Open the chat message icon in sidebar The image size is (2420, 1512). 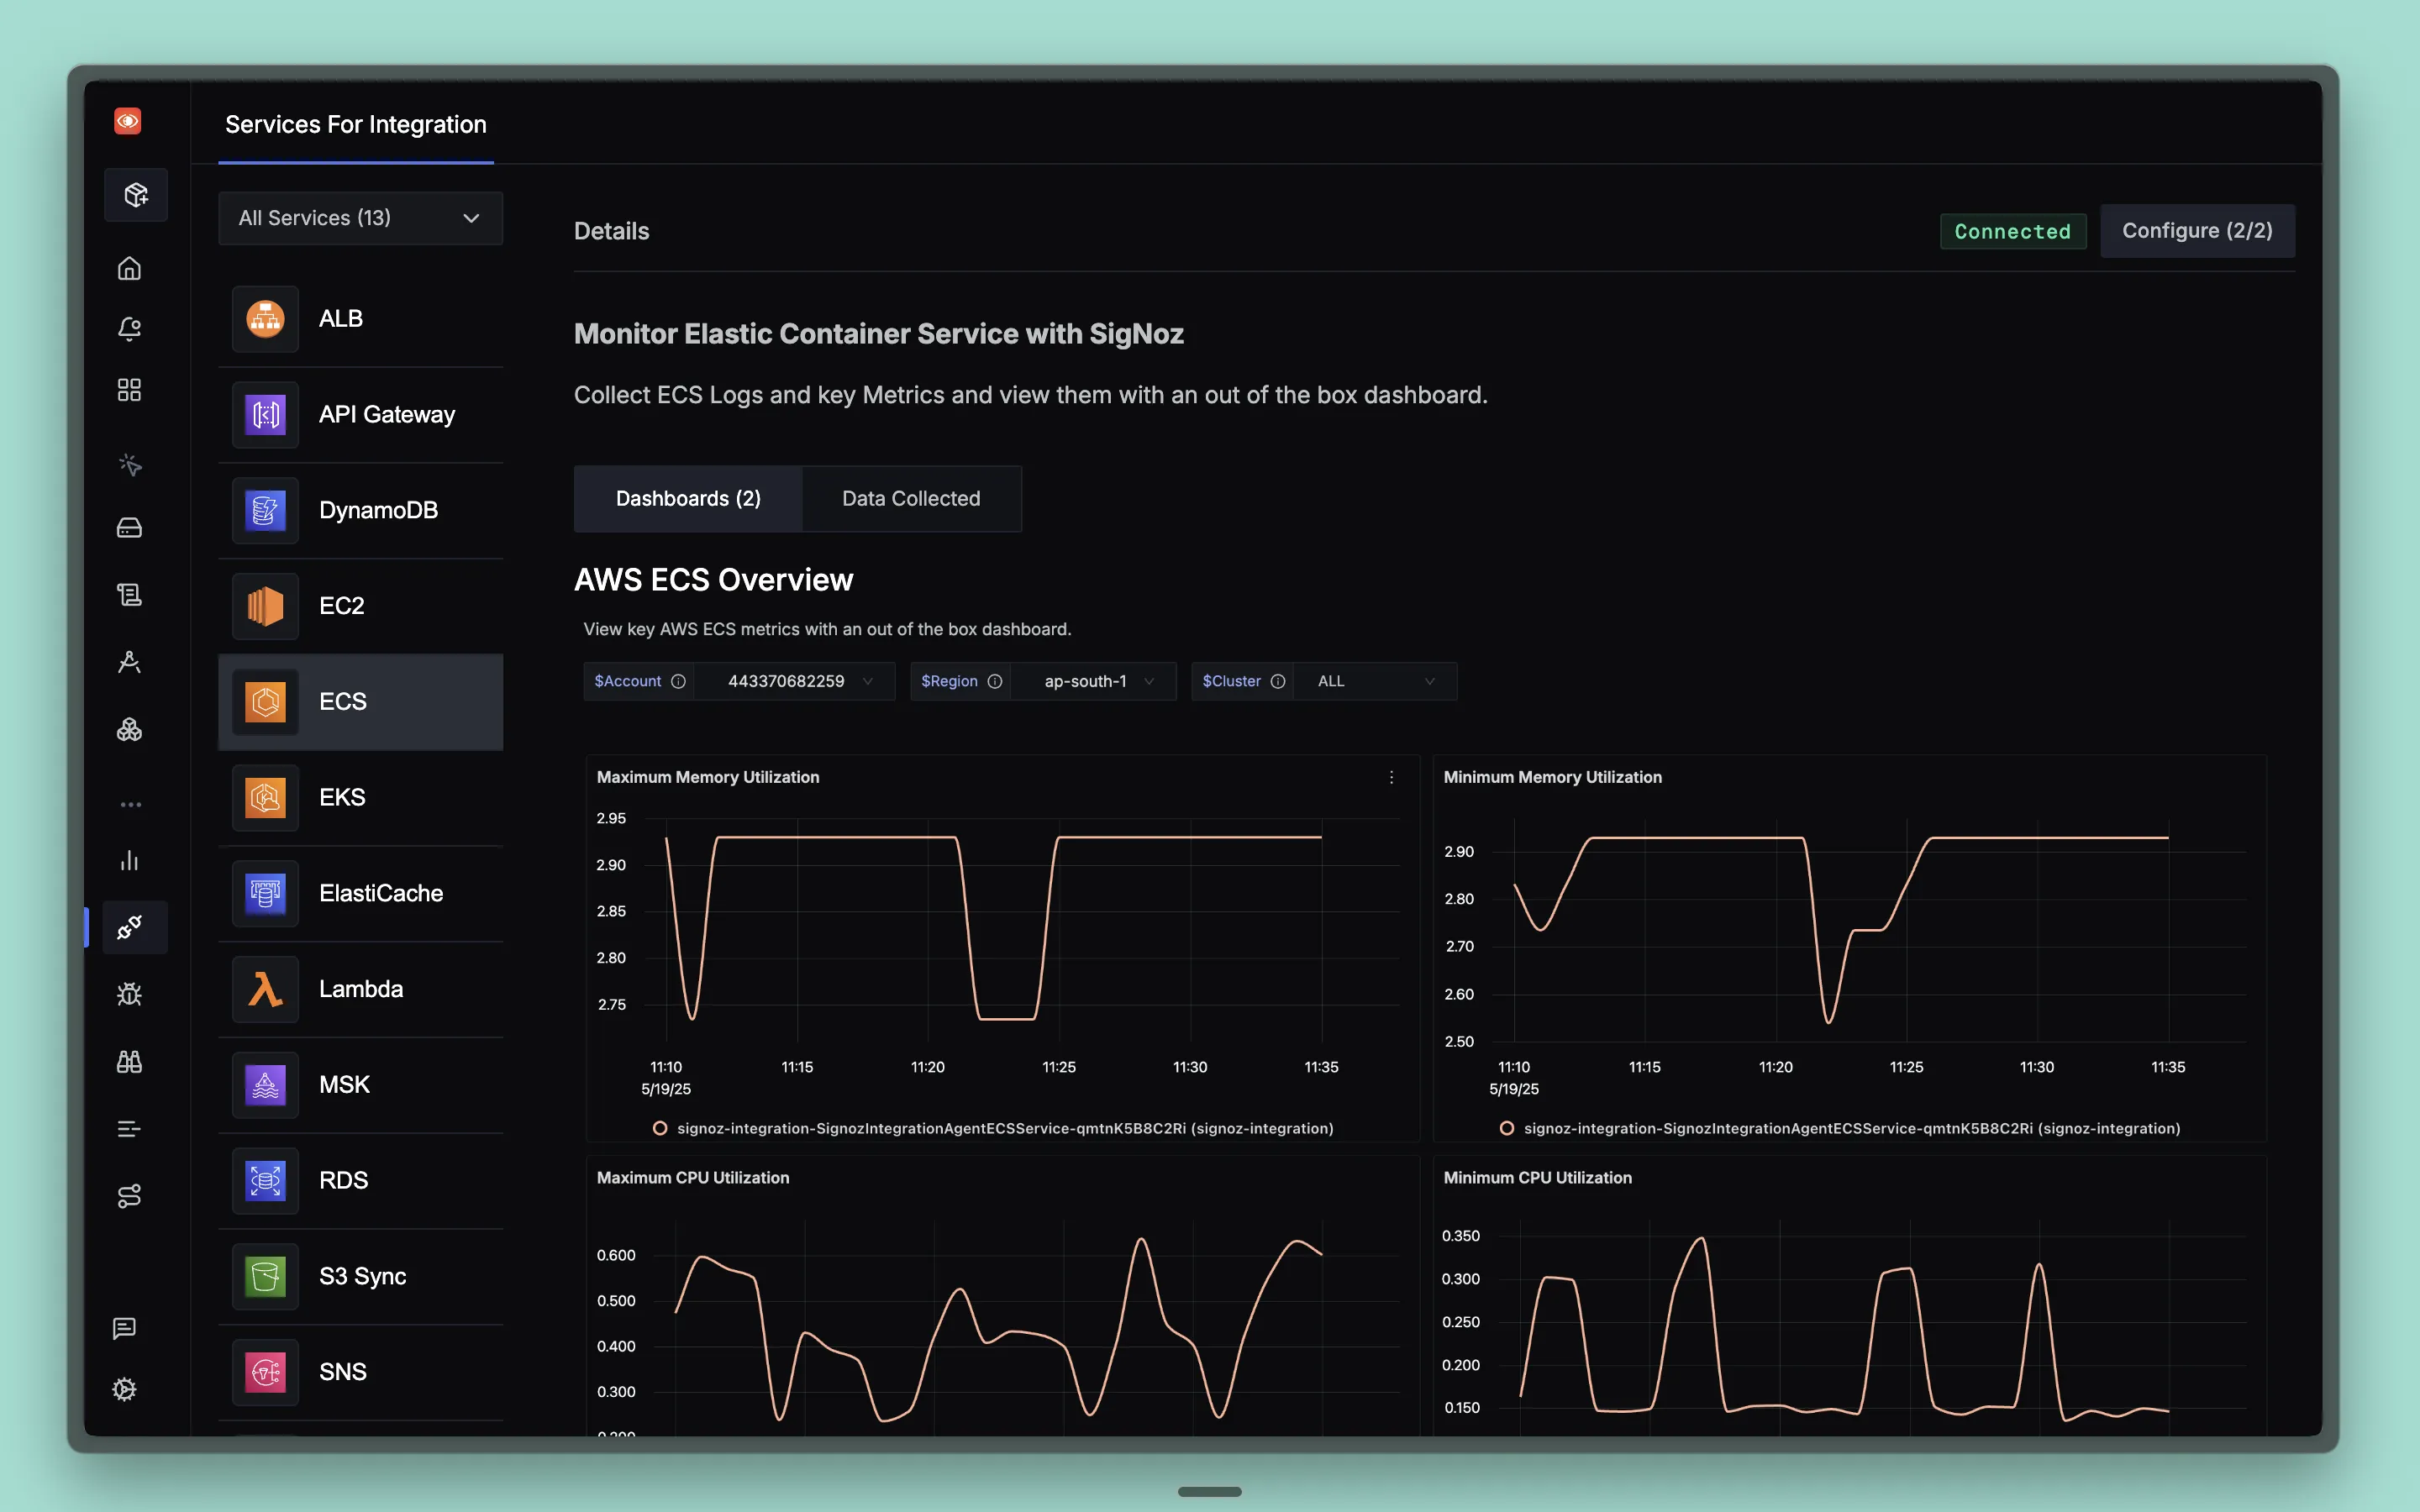[x=125, y=1328]
